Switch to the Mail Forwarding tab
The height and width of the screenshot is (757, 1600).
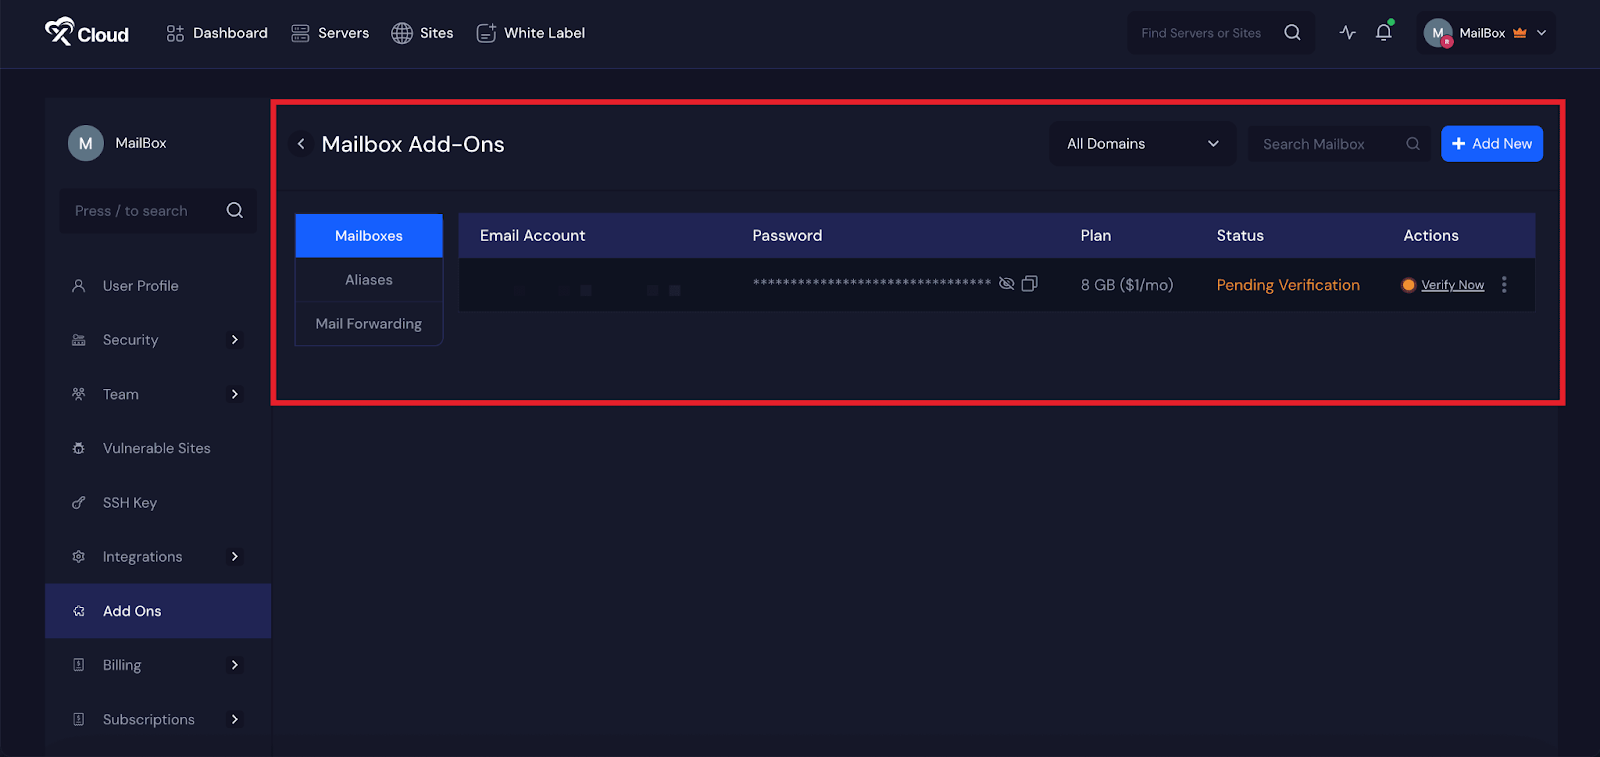pos(369,324)
